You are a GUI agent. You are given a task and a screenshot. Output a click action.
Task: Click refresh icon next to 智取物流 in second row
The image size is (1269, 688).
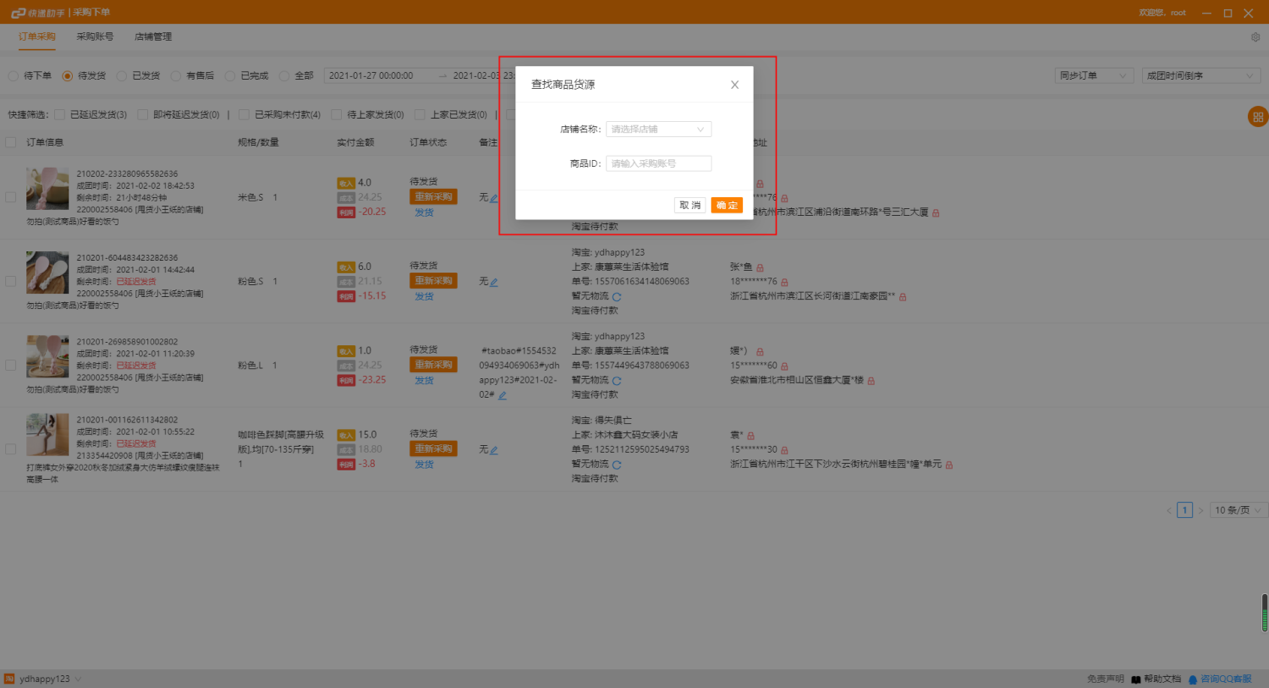click(x=617, y=296)
